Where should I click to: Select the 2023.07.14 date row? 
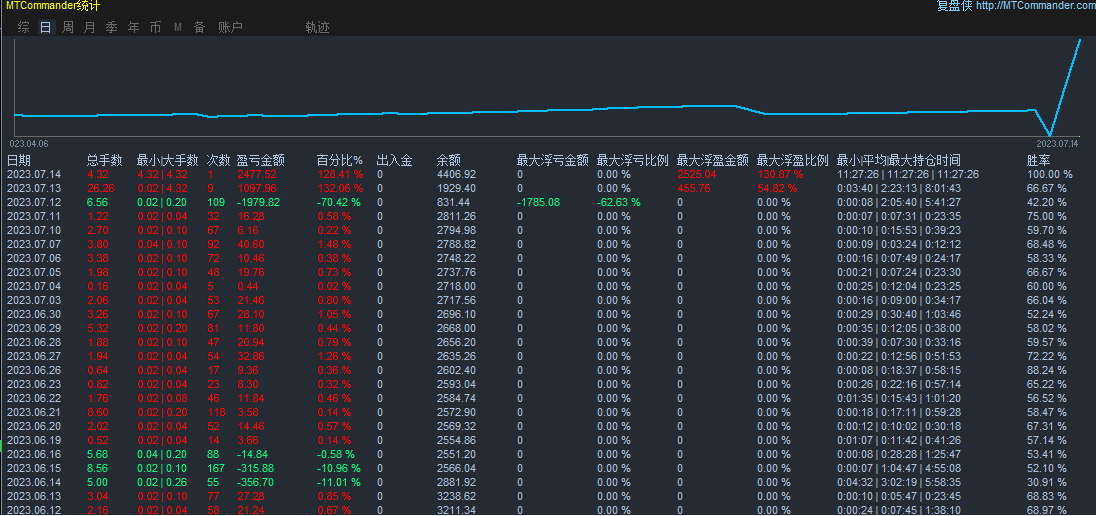tap(548, 174)
